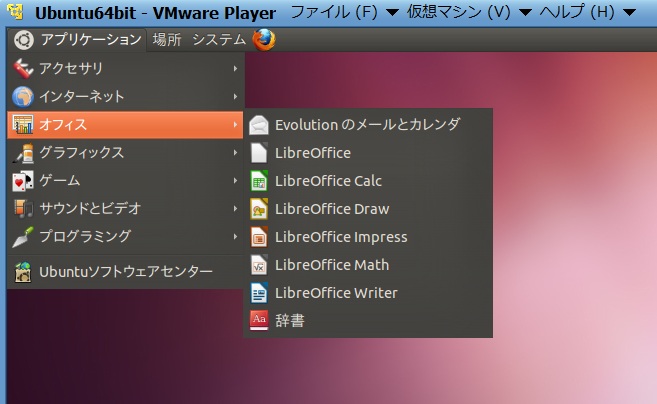Click the VMware Player title bar icon
This screenshot has height=404, width=657.
pos(15,12)
